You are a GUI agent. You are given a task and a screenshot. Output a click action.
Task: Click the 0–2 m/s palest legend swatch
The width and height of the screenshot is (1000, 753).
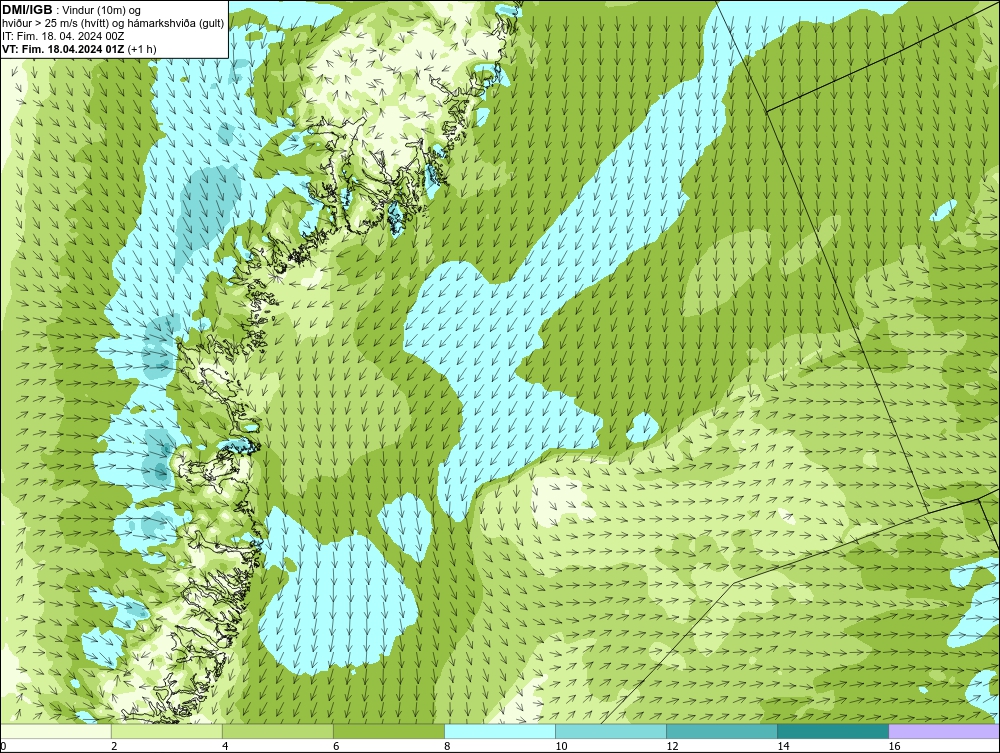(x=55, y=731)
